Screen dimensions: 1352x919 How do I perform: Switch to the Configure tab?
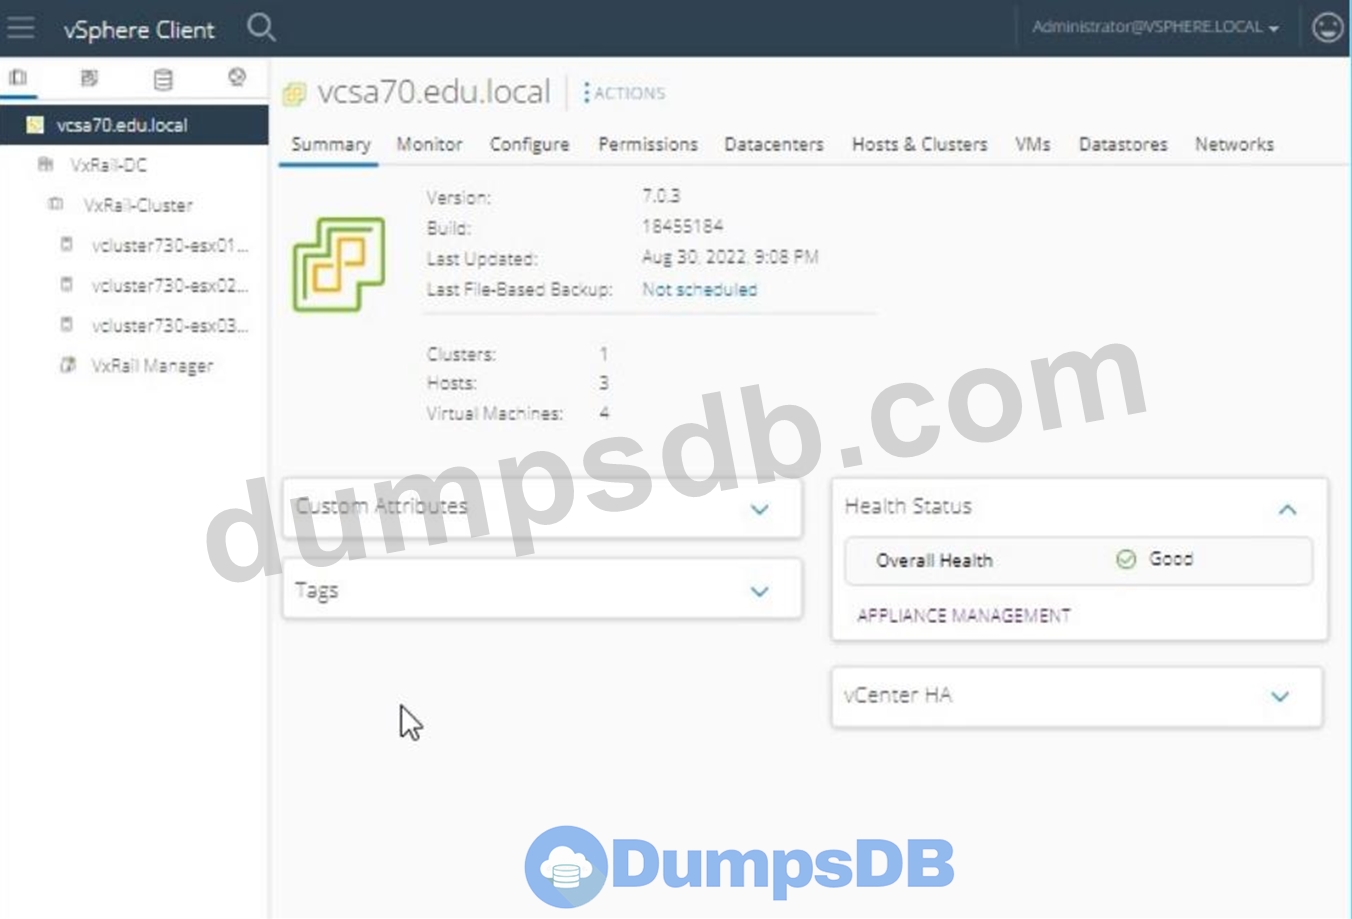529,144
